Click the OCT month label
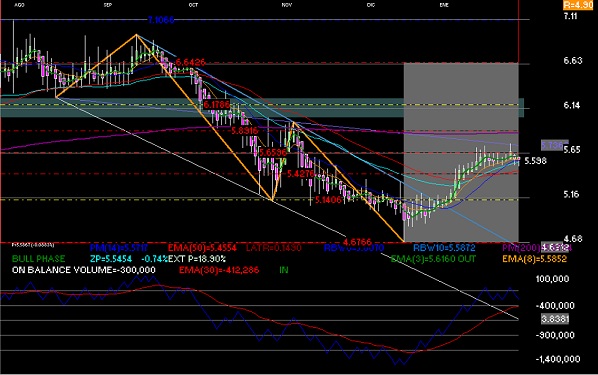 (x=193, y=5)
